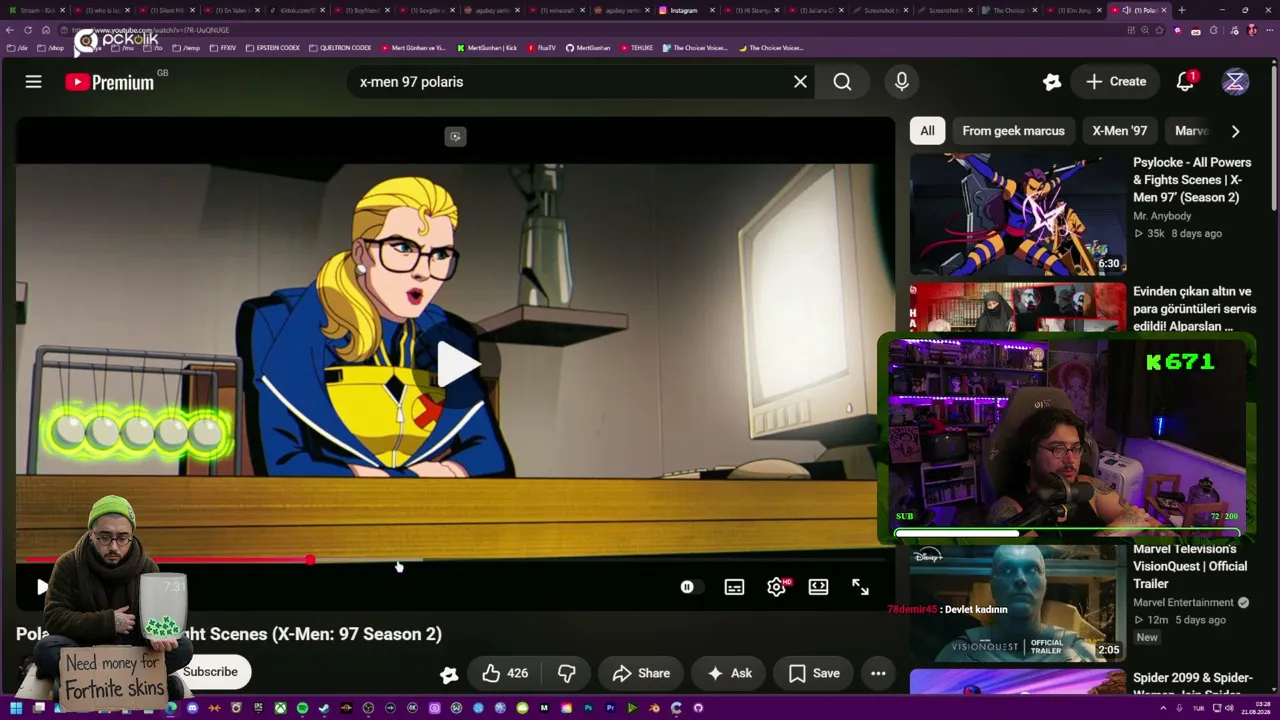Open Photoshop from the taskbar

(588, 708)
